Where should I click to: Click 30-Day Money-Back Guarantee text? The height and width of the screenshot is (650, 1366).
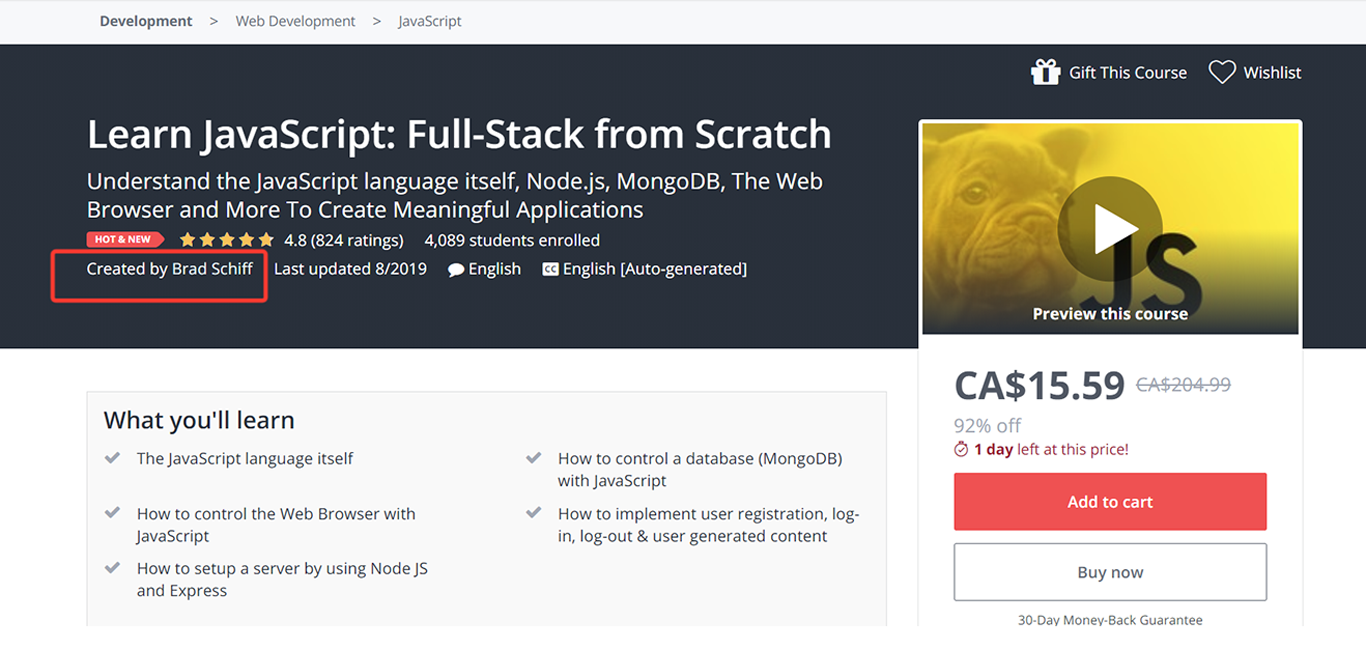[1110, 620]
